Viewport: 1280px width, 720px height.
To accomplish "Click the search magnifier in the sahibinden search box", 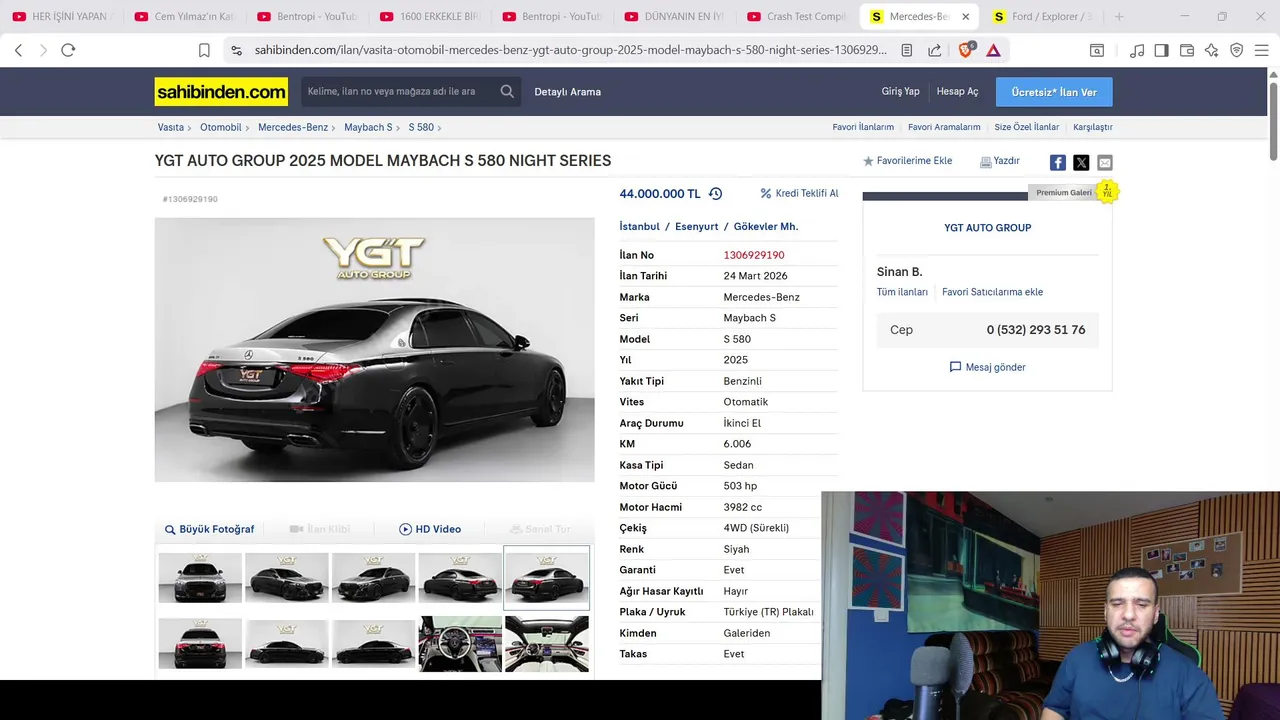I will click(507, 91).
